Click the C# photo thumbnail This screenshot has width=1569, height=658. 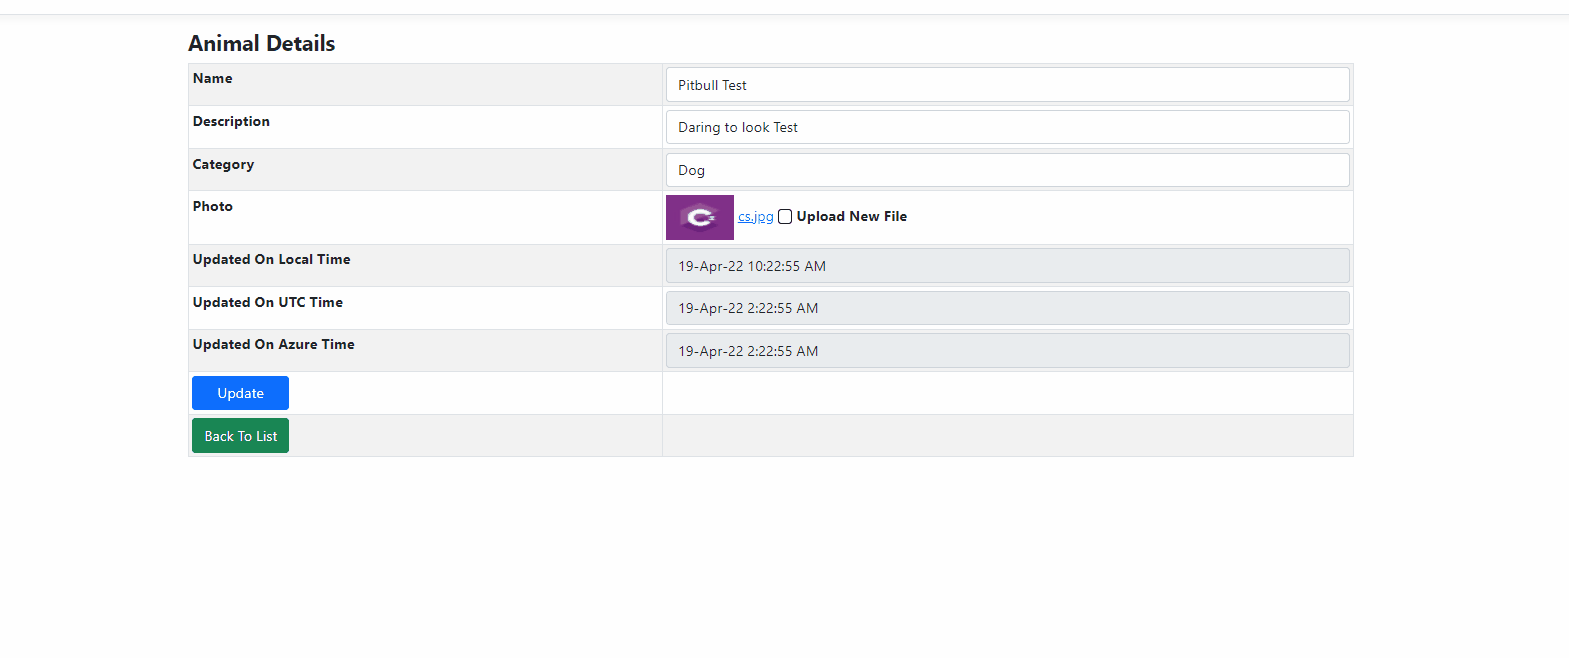pyautogui.click(x=700, y=217)
